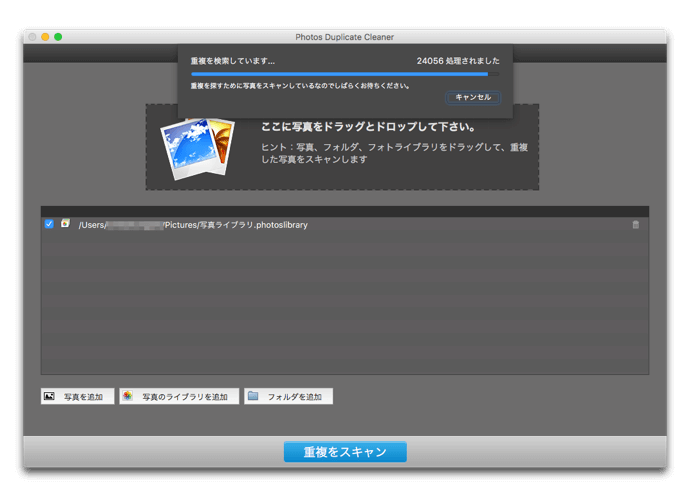Click the 24056 処理されました counter
This screenshot has width=690, height=496.
pyautogui.click(x=458, y=61)
